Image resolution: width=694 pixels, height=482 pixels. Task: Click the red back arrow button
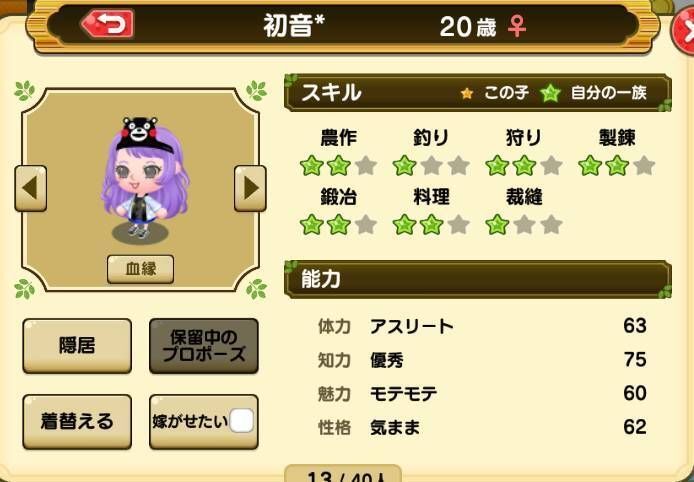coord(108,24)
